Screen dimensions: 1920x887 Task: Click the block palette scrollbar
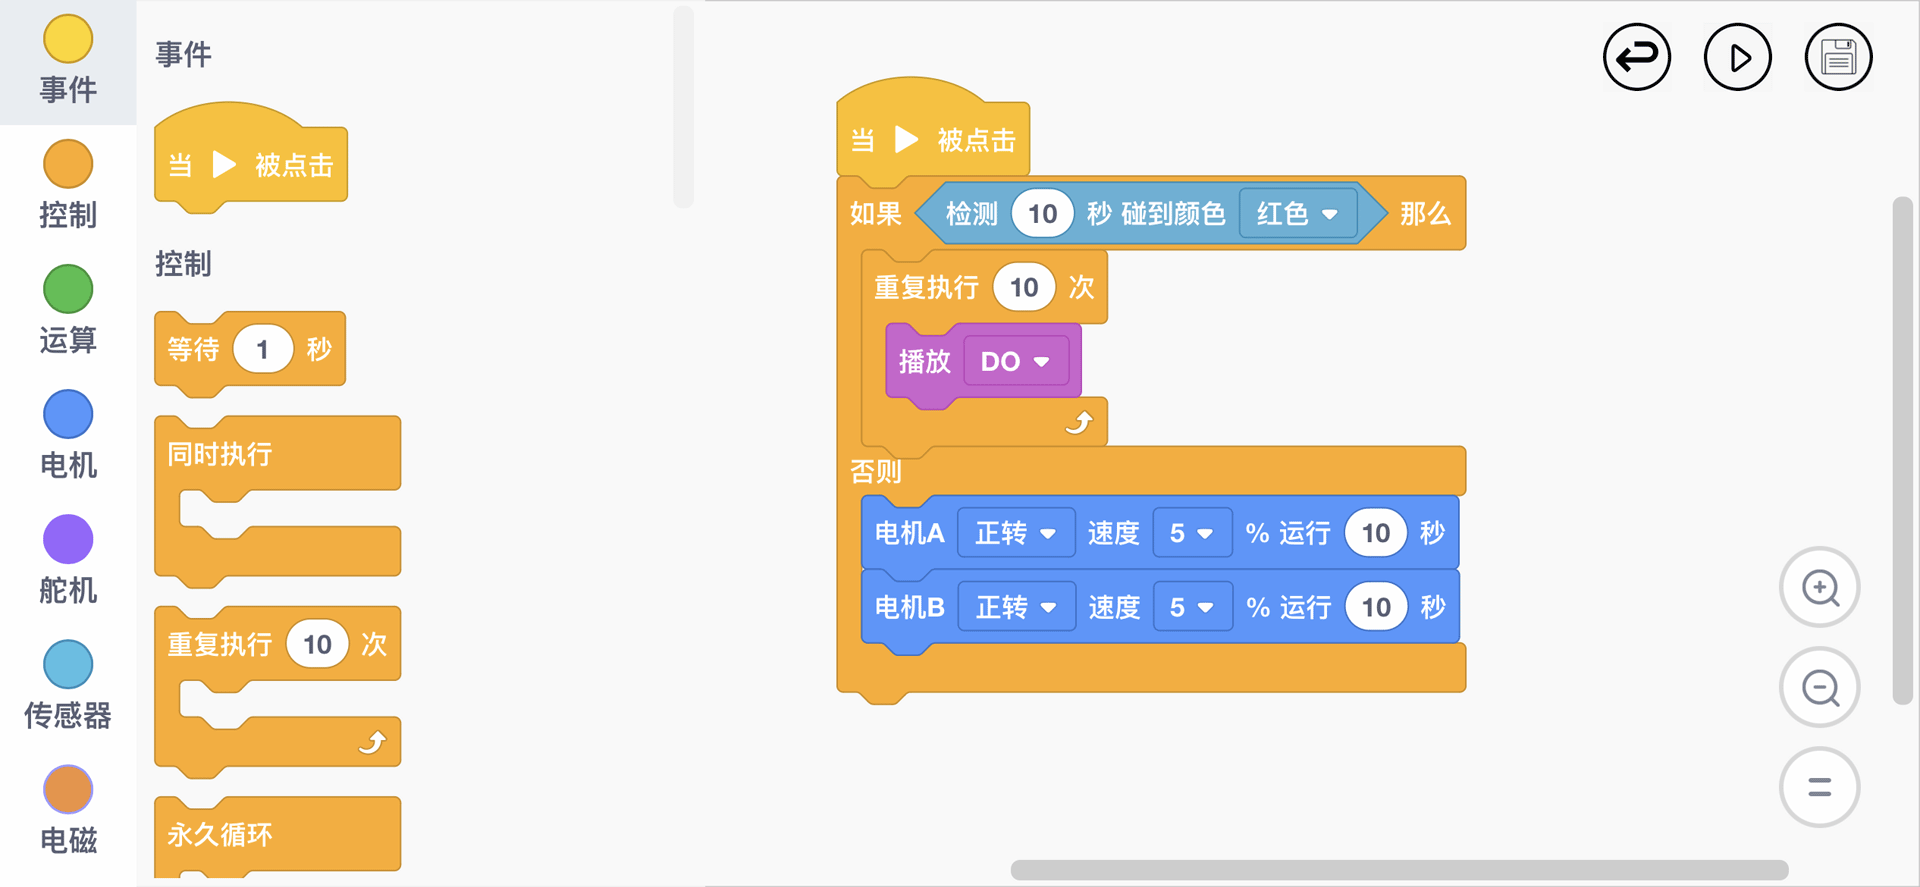683,107
